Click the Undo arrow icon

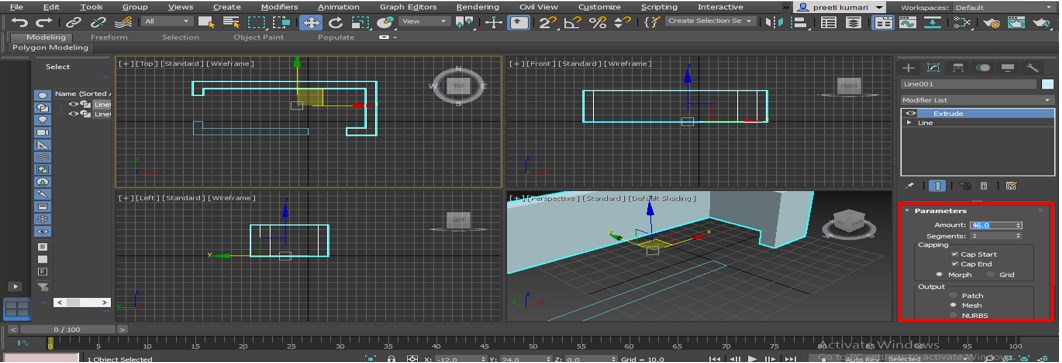coord(20,22)
